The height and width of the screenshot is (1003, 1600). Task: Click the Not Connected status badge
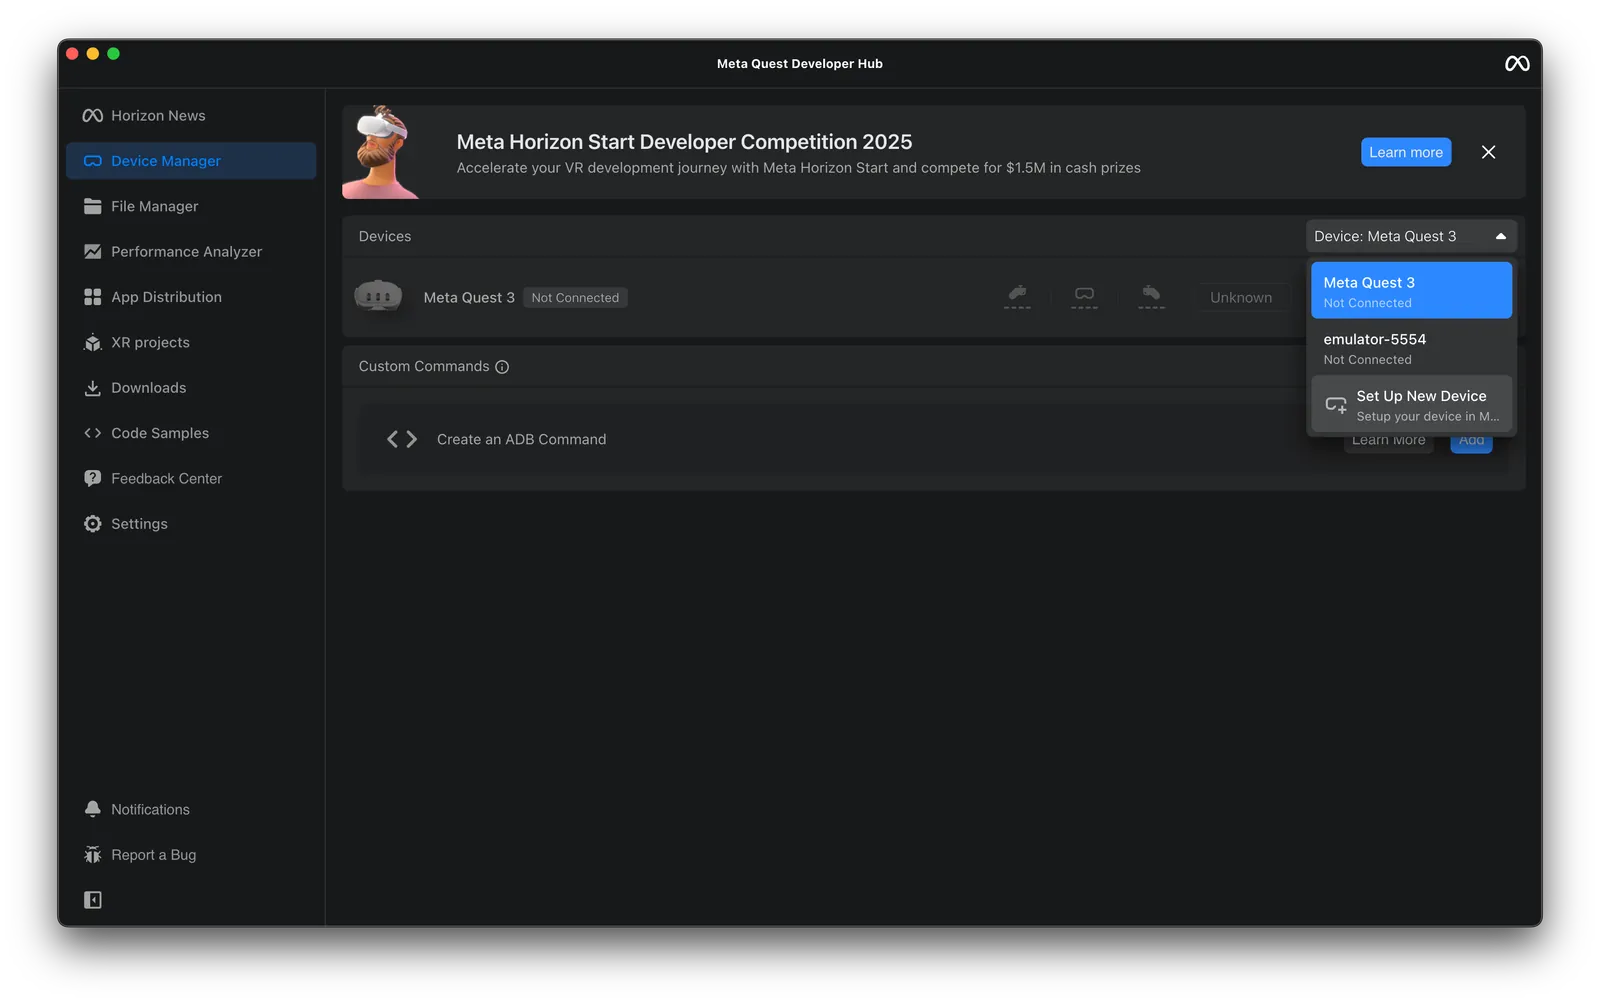point(575,298)
